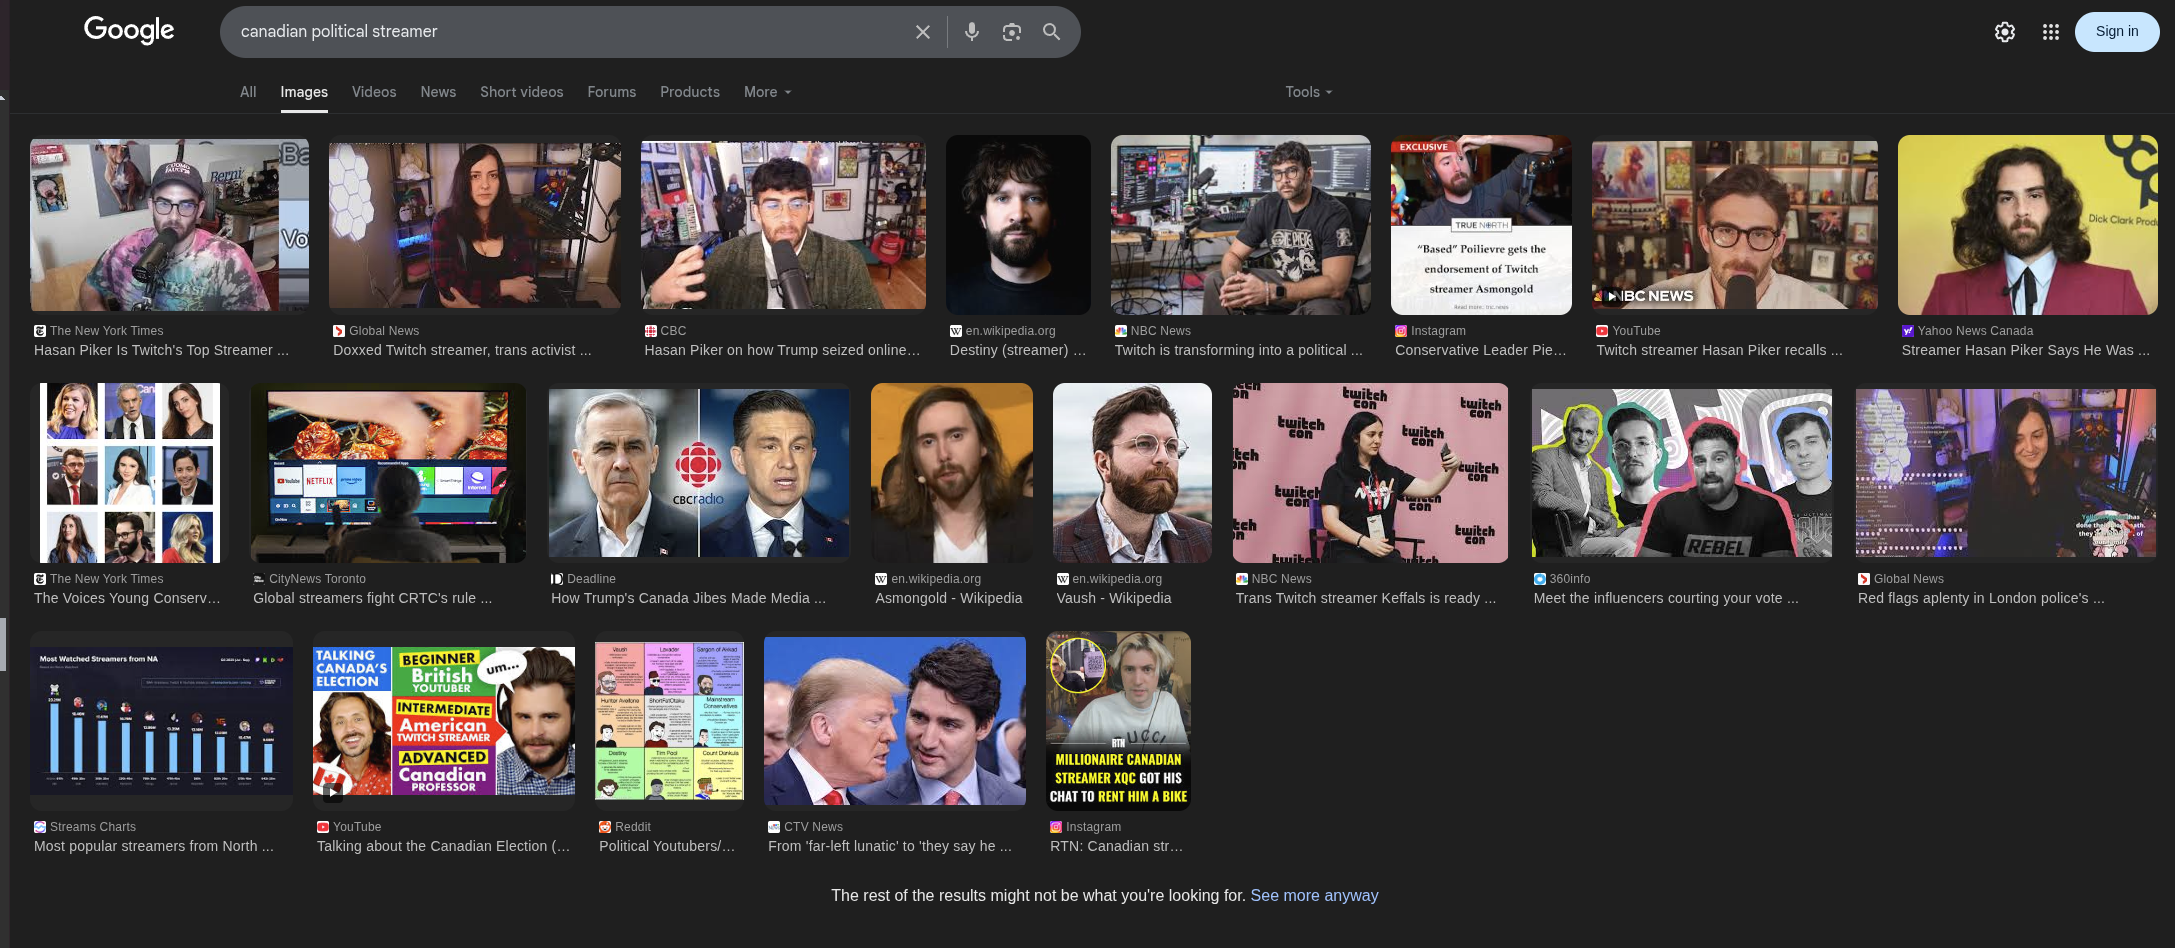Click Yahoo News Canada source label
Image resolution: width=2175 pixels, height=948 pixels.
[x=1974, y=331]
